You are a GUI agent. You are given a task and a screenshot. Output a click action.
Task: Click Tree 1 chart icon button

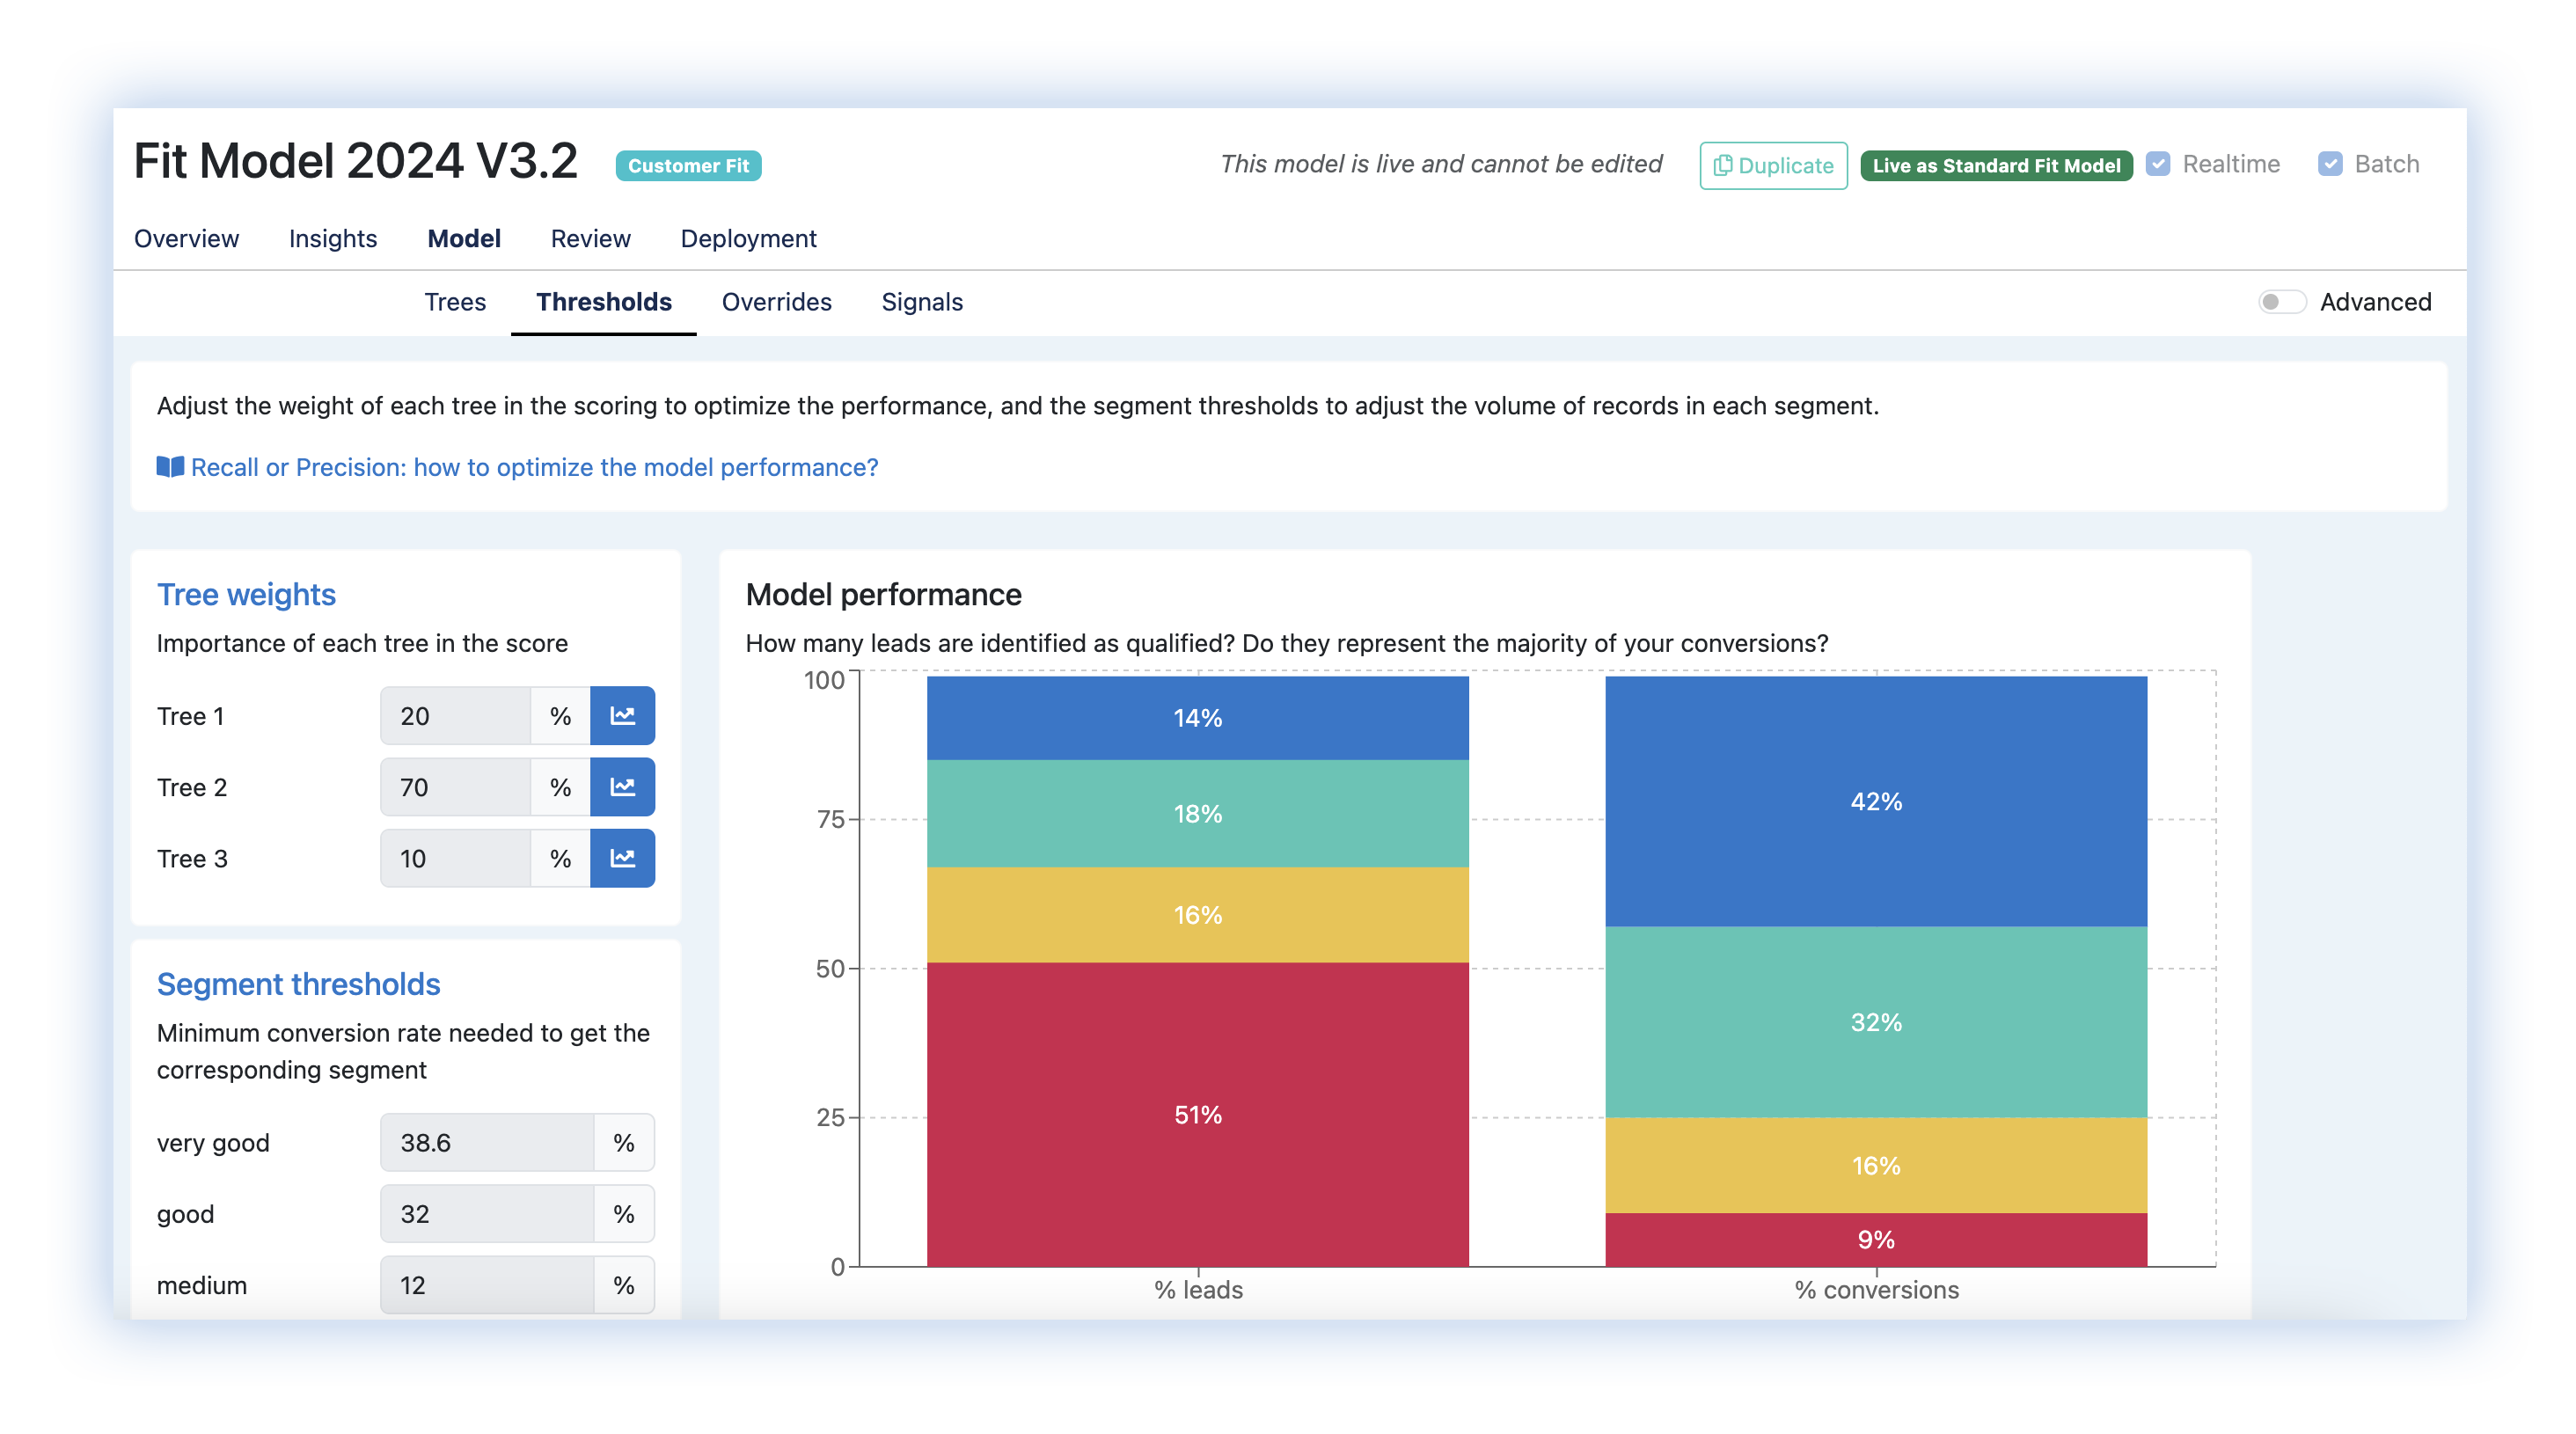tap(622, 716)
